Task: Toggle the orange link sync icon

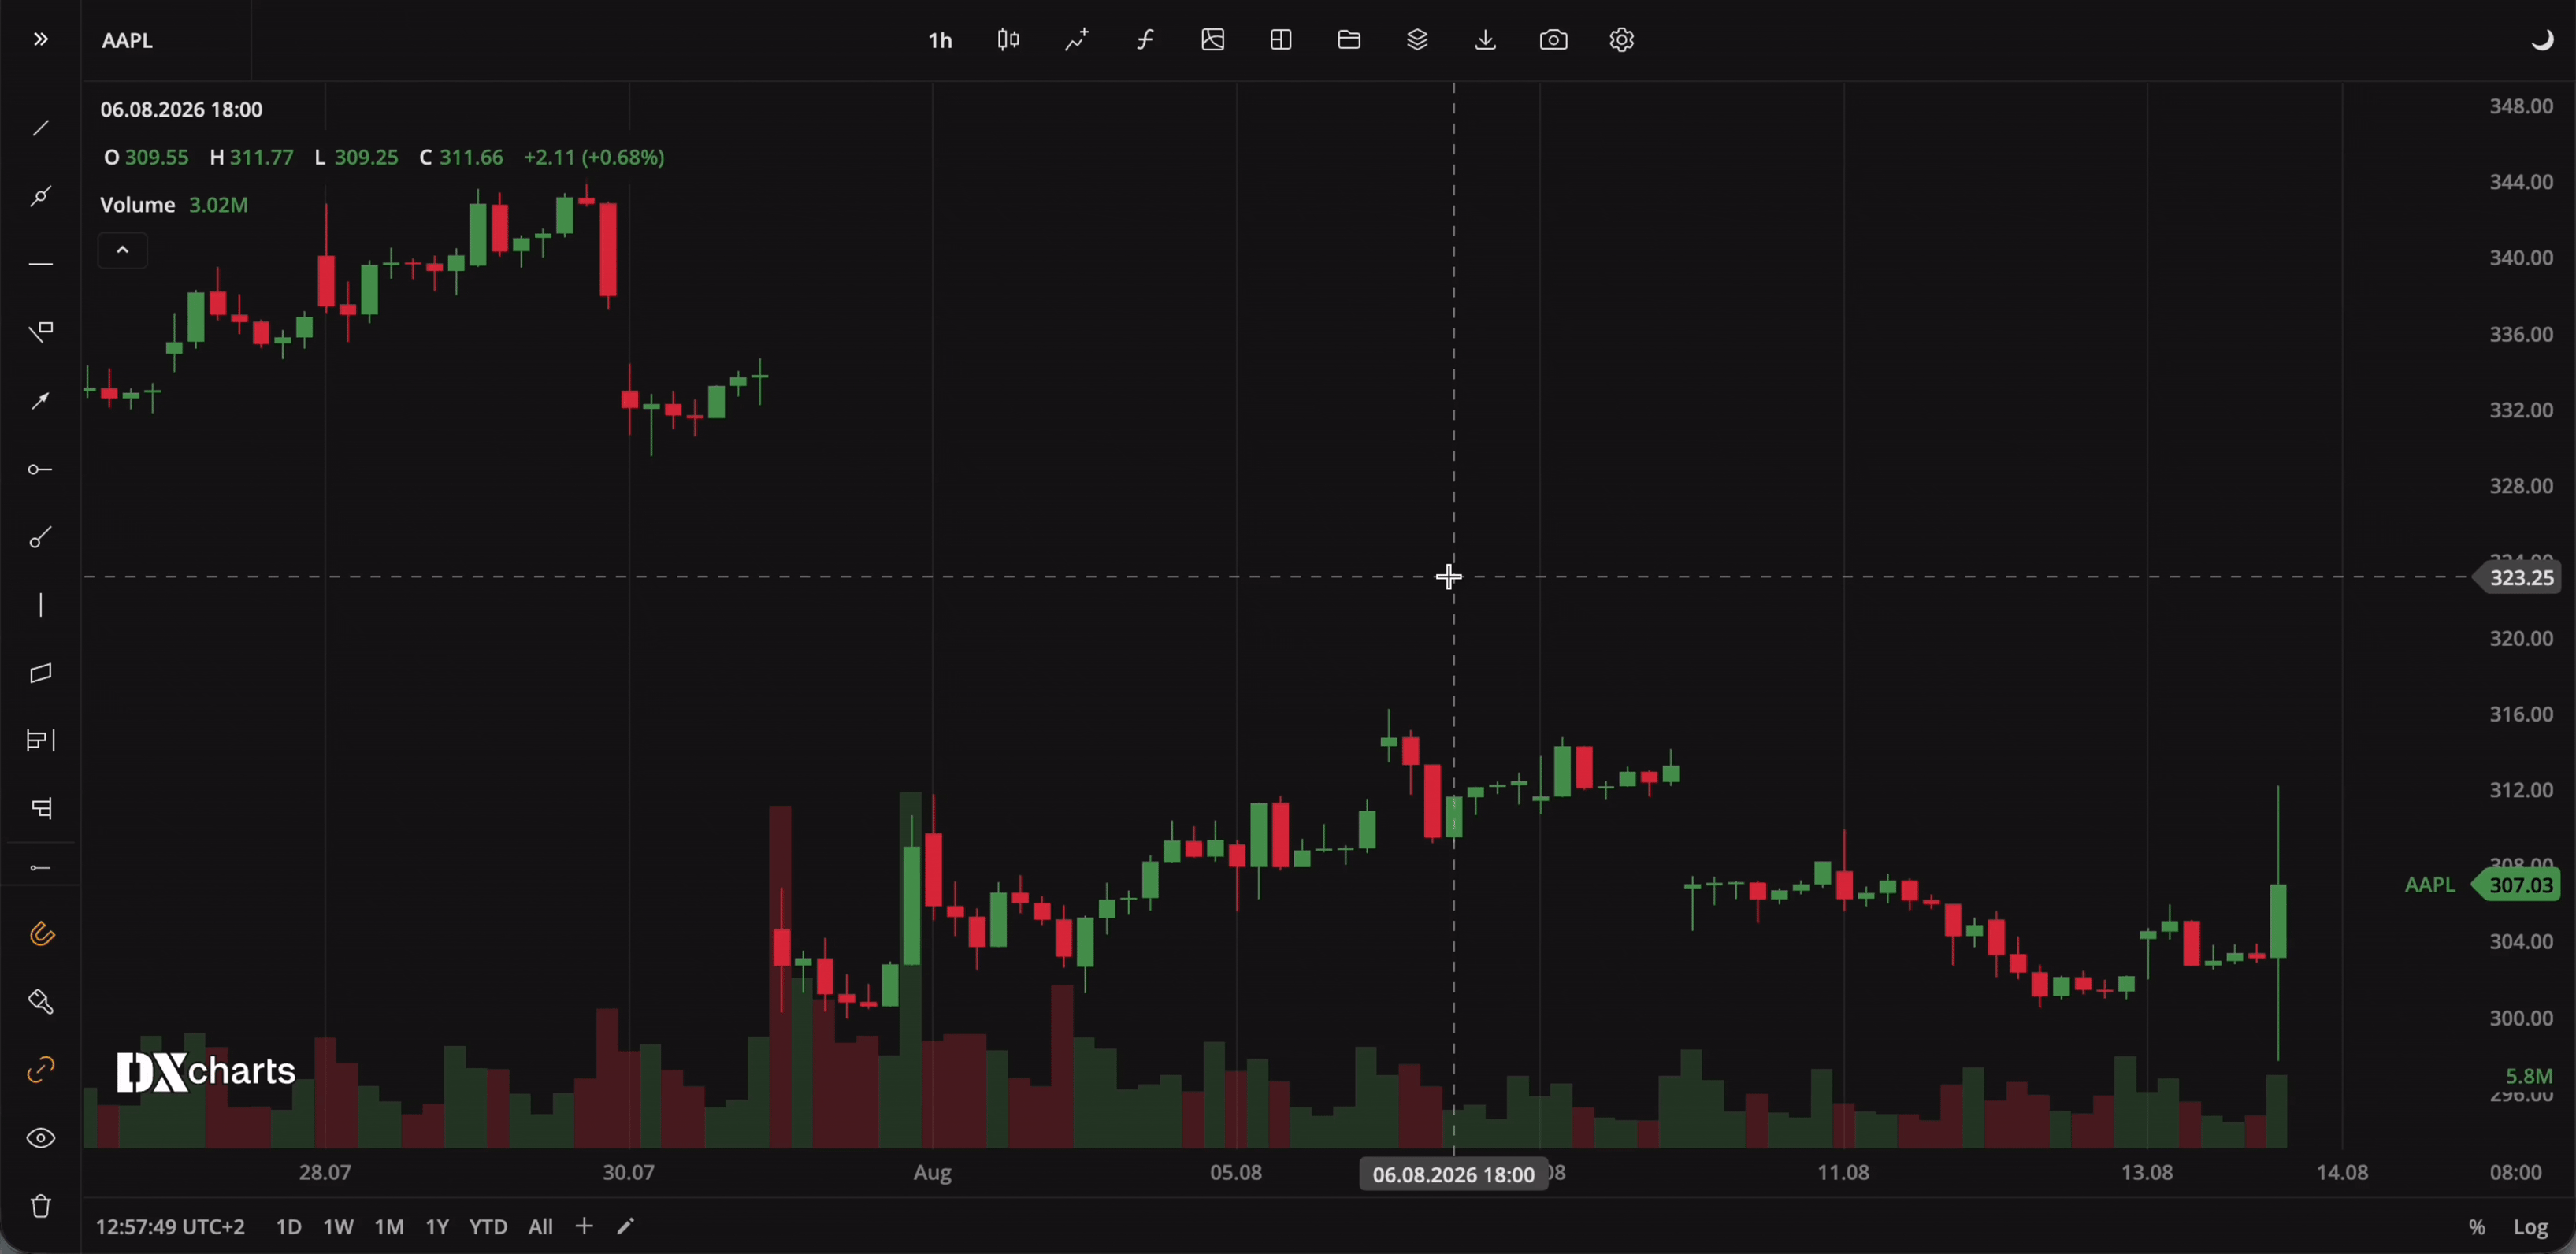Action: (x=41, y=1071)
